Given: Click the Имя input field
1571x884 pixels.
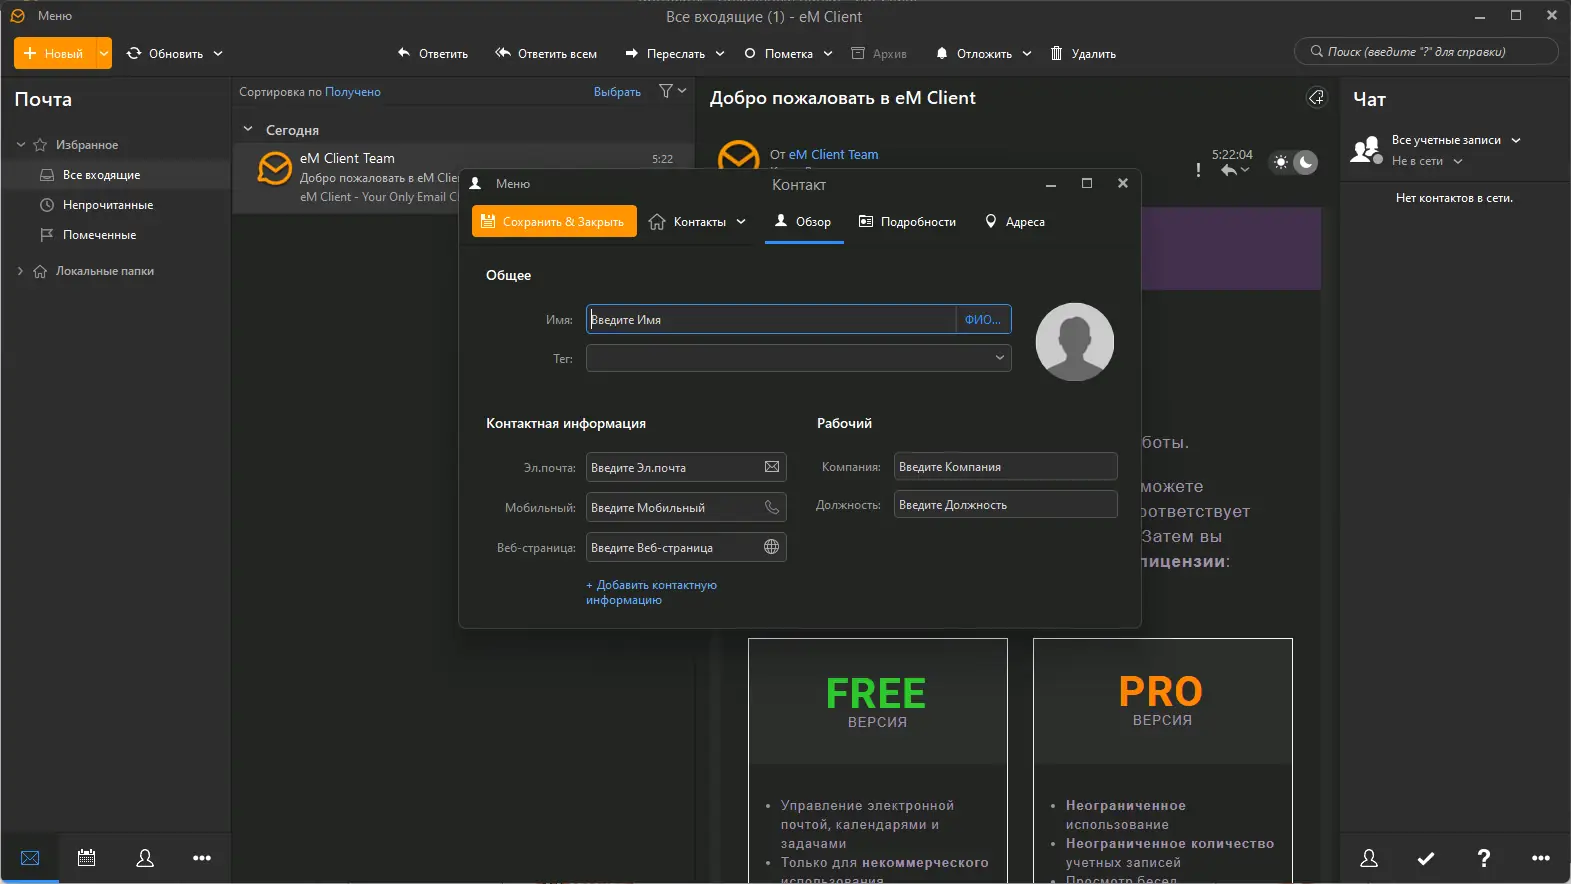Looking at the screenshot, I should point(771,319).
